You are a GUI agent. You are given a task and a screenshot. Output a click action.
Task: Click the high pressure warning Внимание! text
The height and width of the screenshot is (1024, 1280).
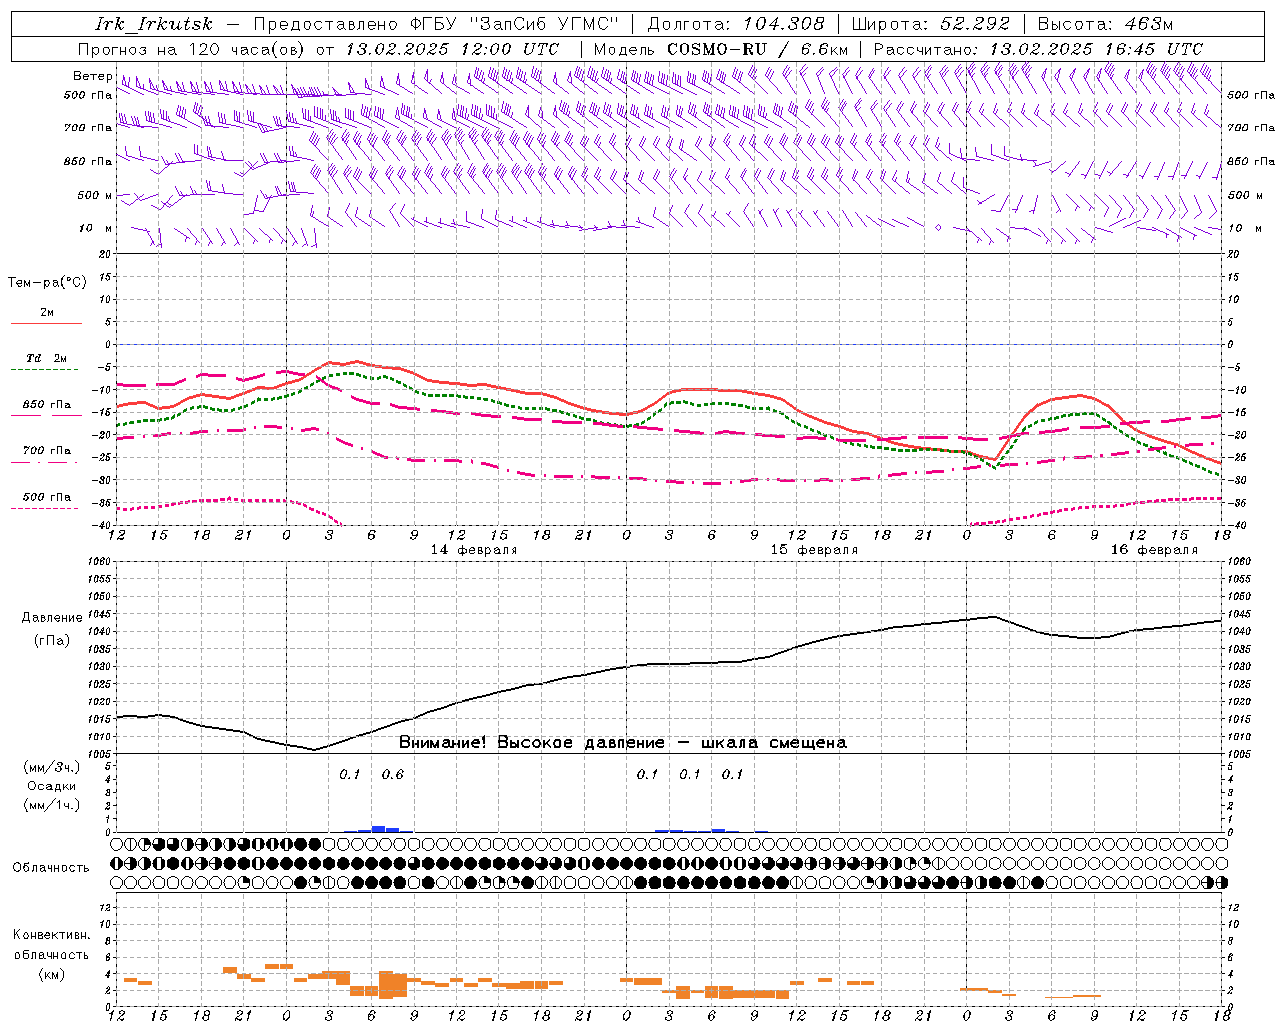(623, 743)
